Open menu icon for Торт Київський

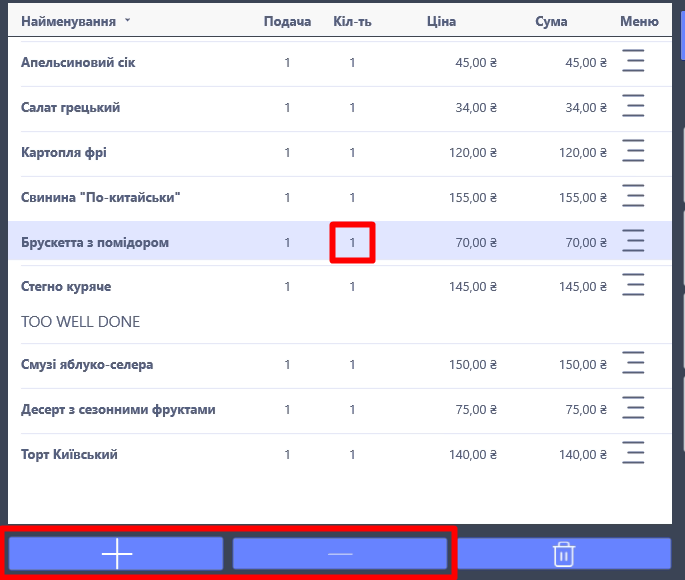tap(633, 454)
